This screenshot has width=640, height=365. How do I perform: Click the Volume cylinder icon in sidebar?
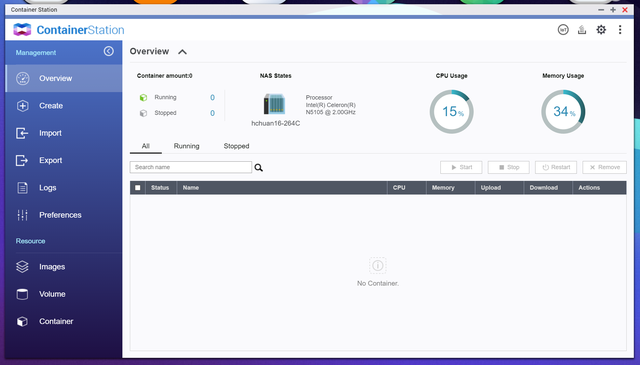[x=22, y=294]
